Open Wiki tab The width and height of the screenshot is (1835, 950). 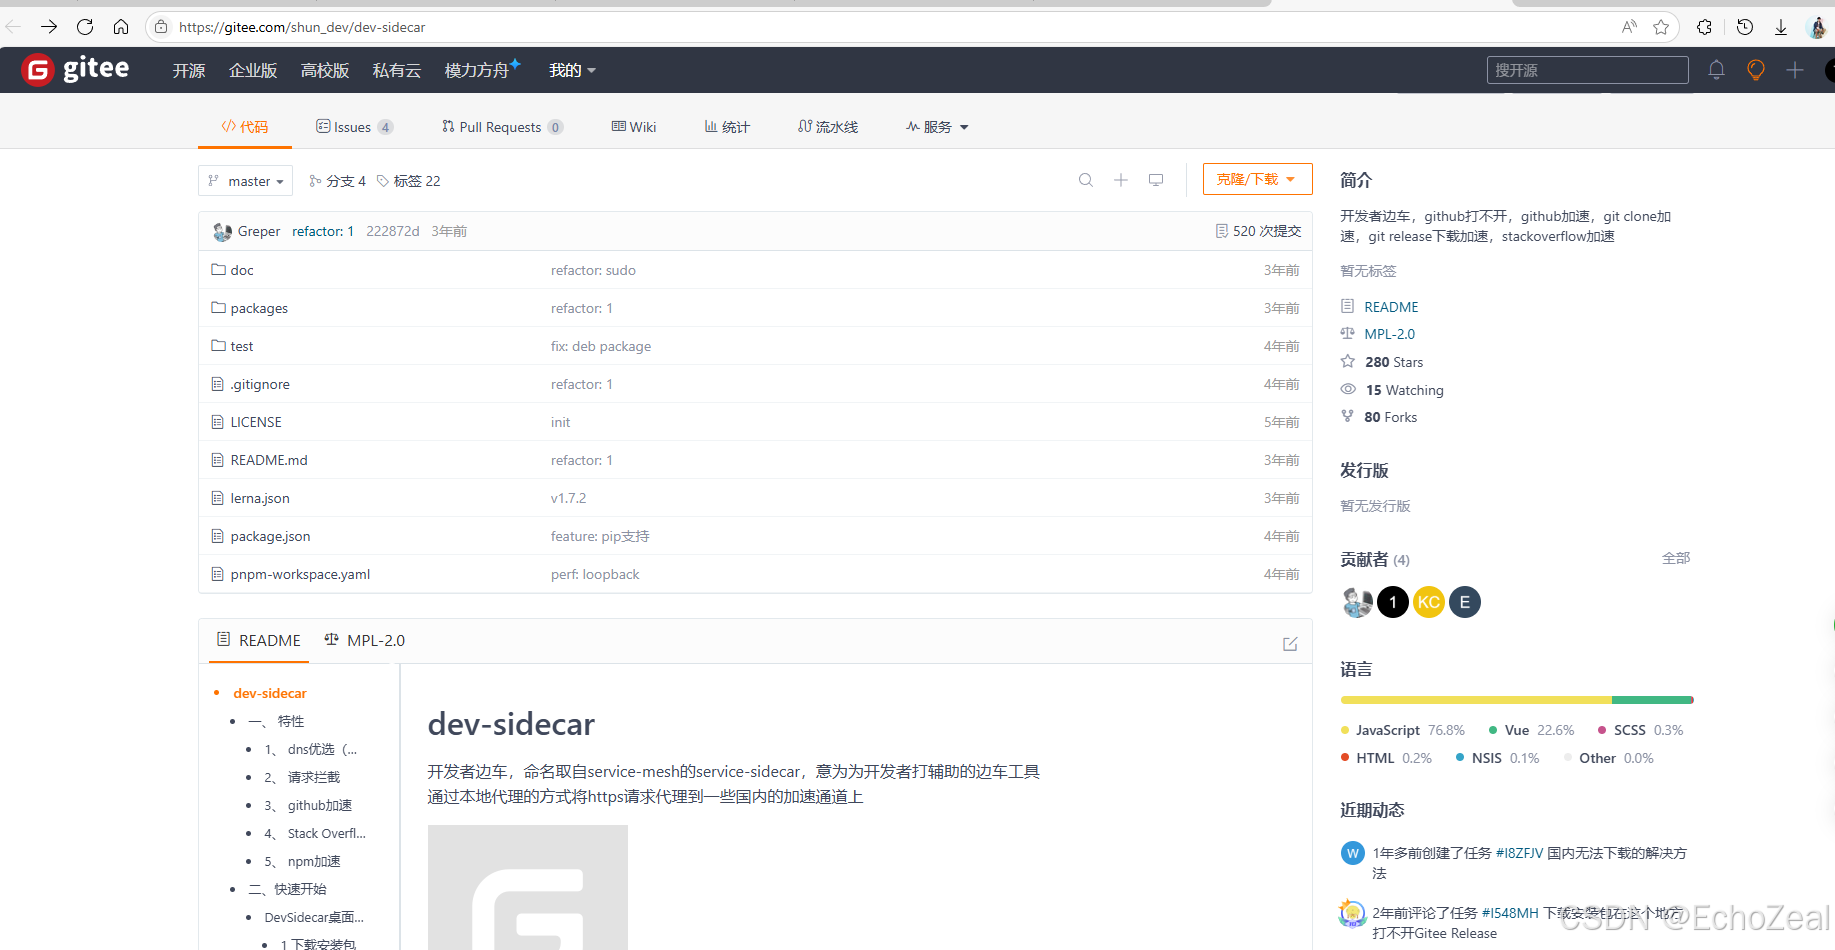click(x=634, y=127)
